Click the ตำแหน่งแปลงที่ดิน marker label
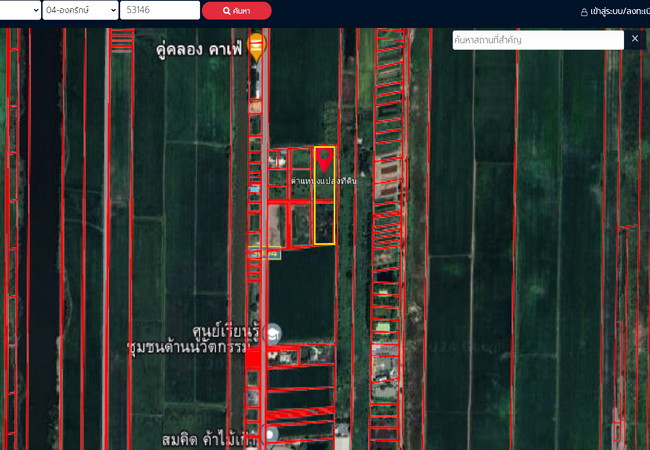This screenshot has width=650, height=450. pos(323,181)
